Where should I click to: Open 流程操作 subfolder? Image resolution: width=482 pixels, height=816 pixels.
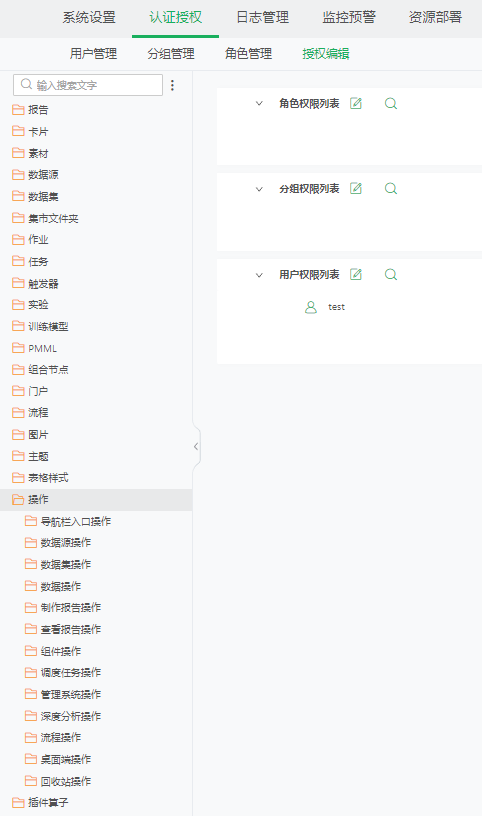click(61, 737)
